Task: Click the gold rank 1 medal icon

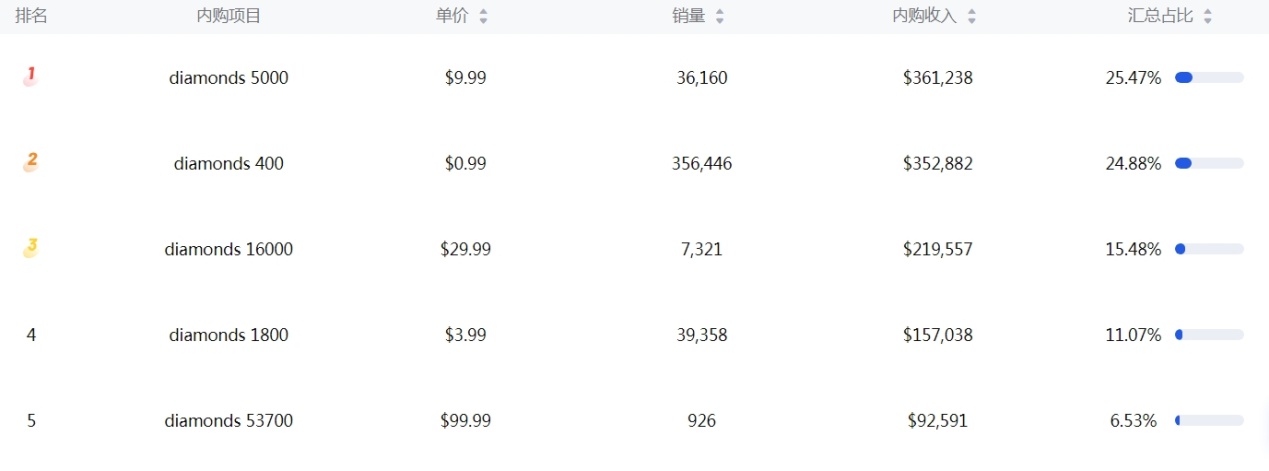Action: point(31,76)
